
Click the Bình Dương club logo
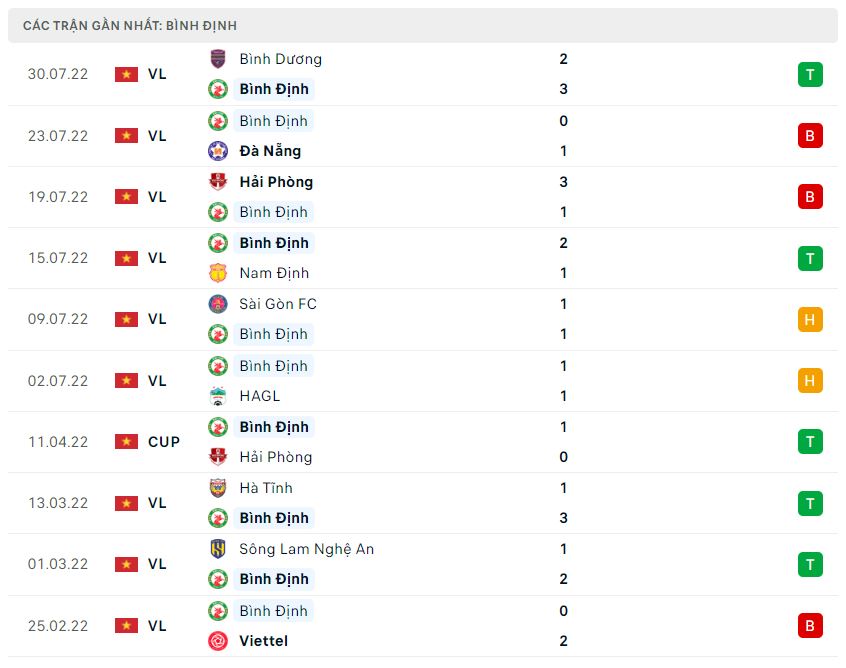pyautogui.click(x=217, y=59)
